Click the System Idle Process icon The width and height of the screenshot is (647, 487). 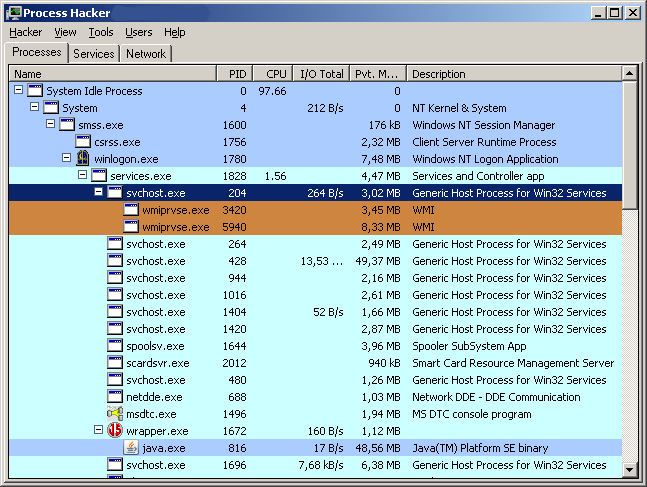(35, 90)
